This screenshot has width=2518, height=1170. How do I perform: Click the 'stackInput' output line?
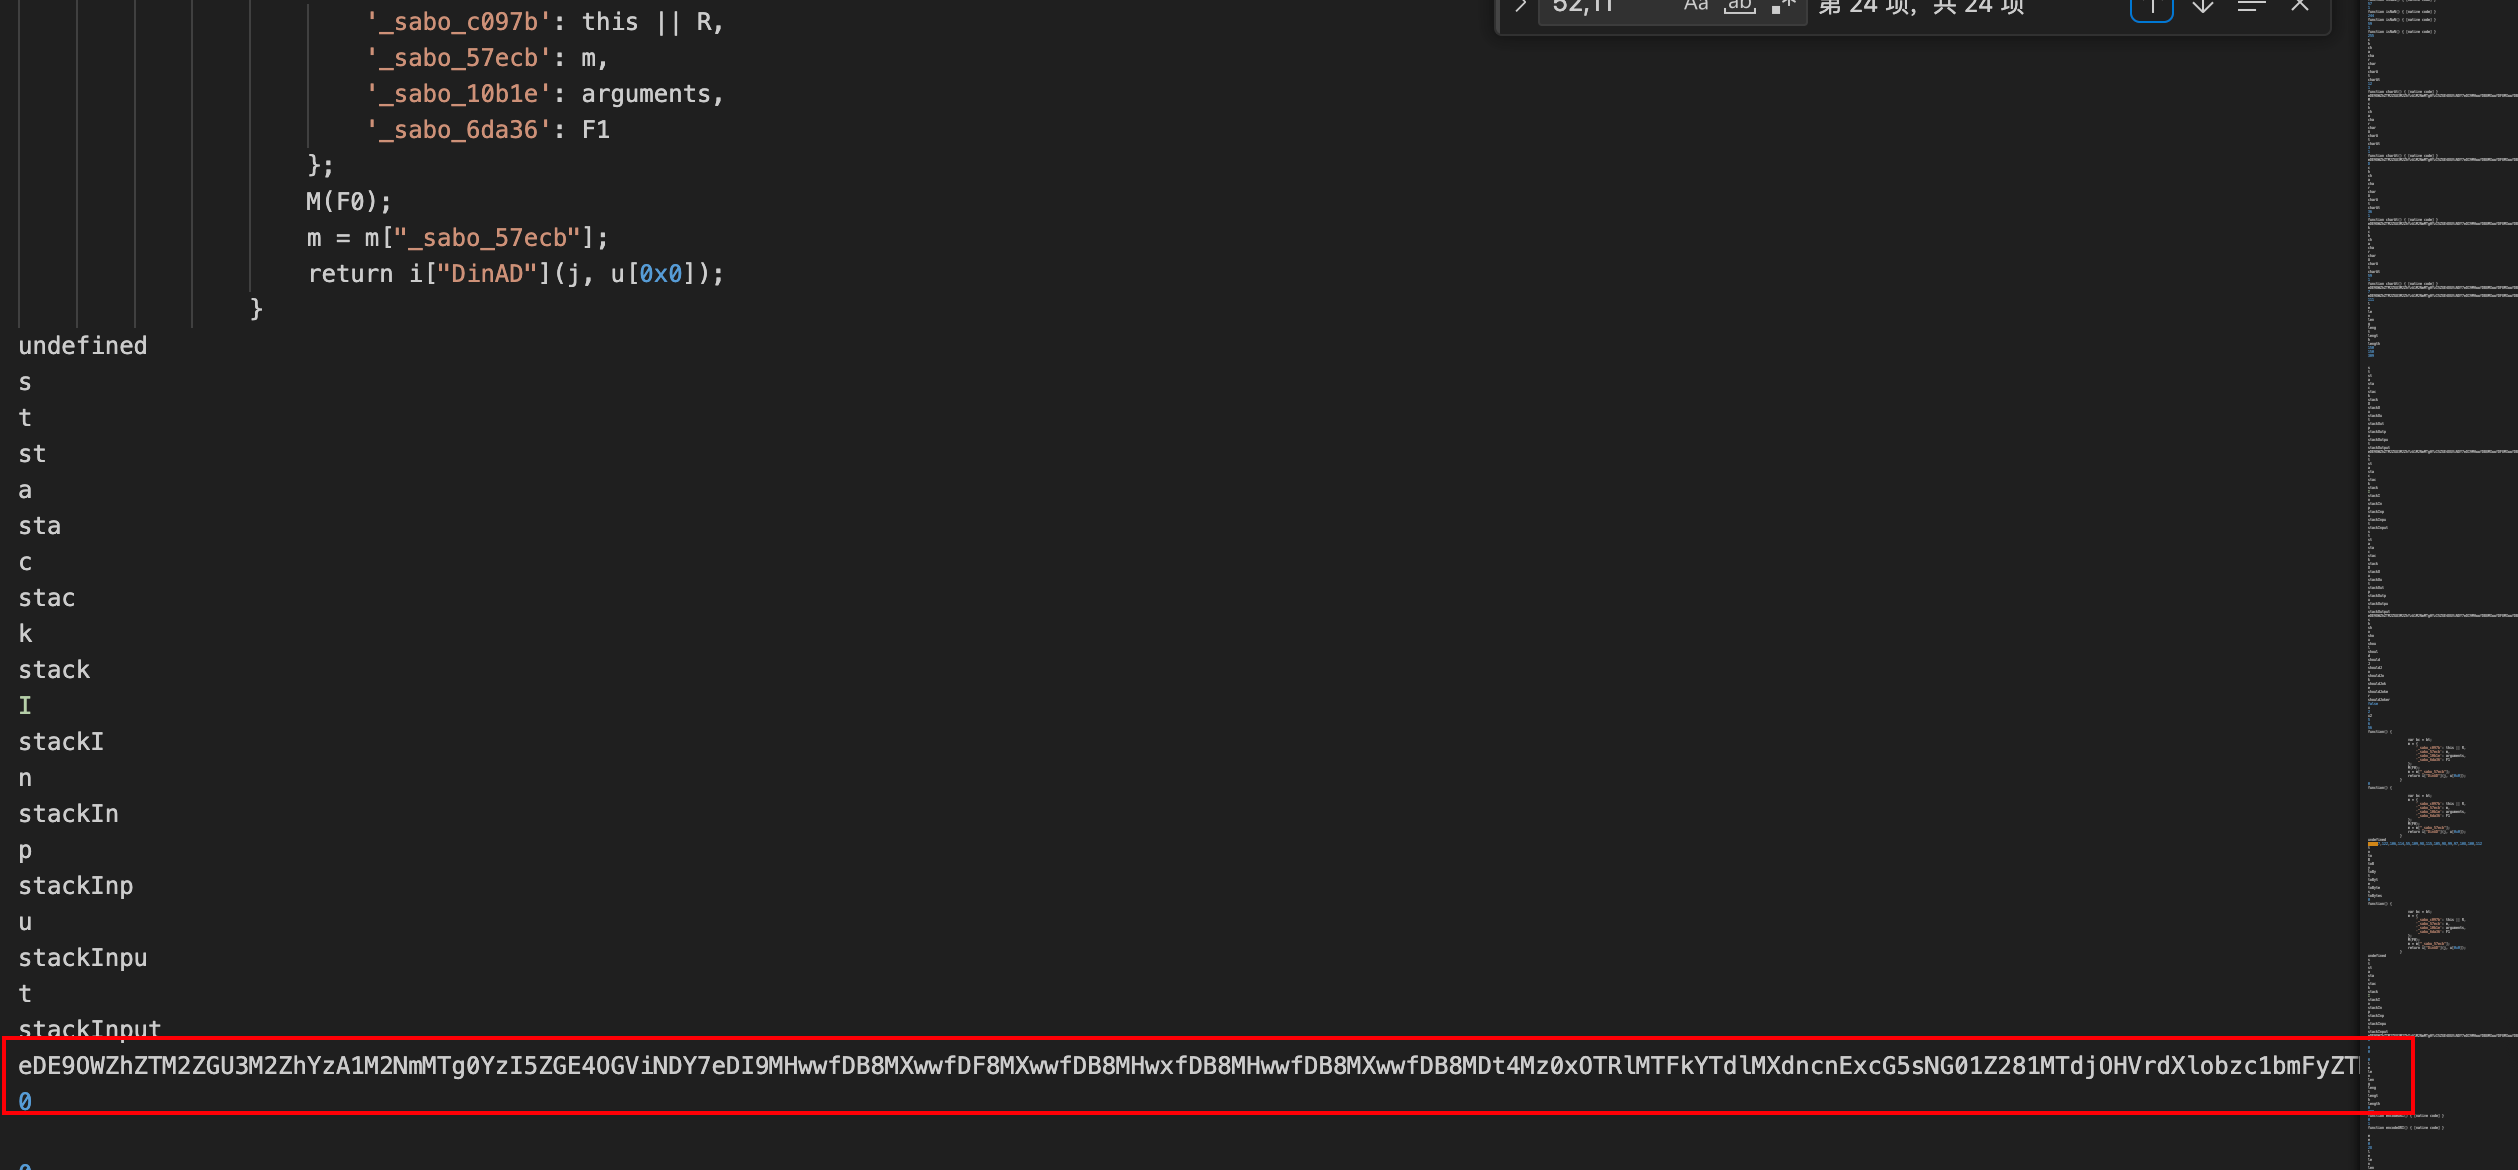coord(90,1028)
